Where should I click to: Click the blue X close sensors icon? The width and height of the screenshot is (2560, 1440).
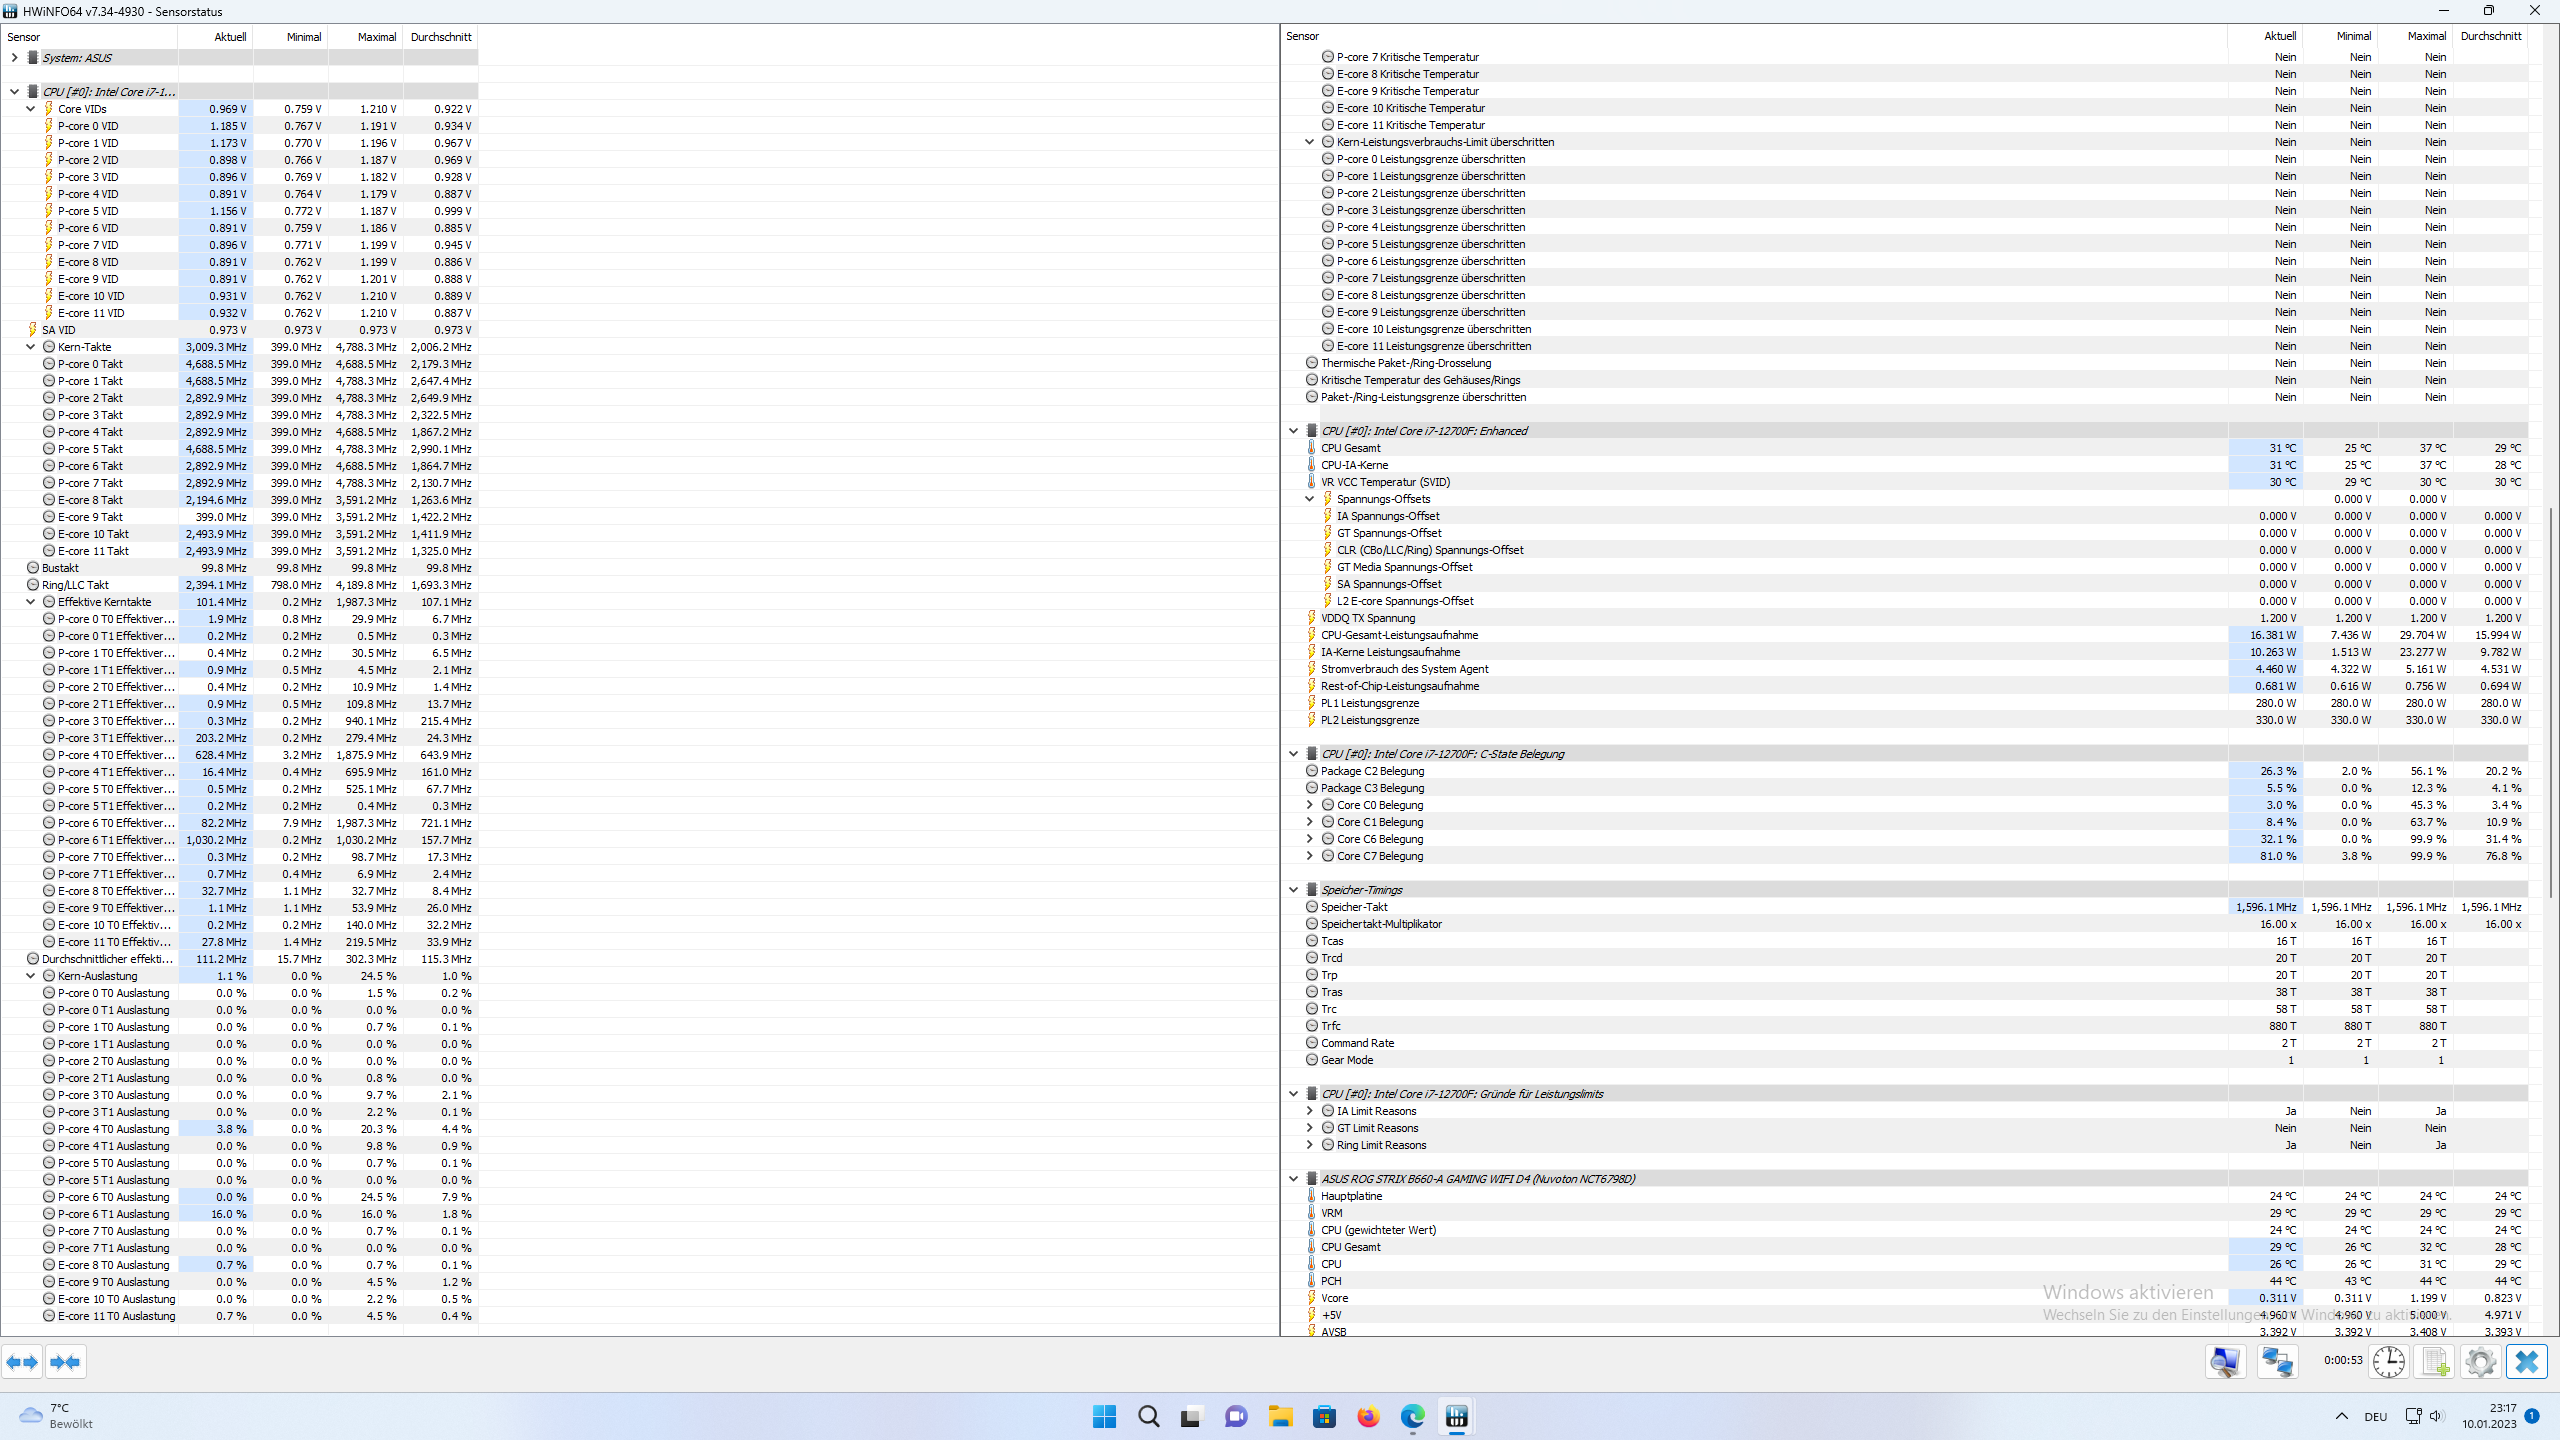point(2527,1362)
